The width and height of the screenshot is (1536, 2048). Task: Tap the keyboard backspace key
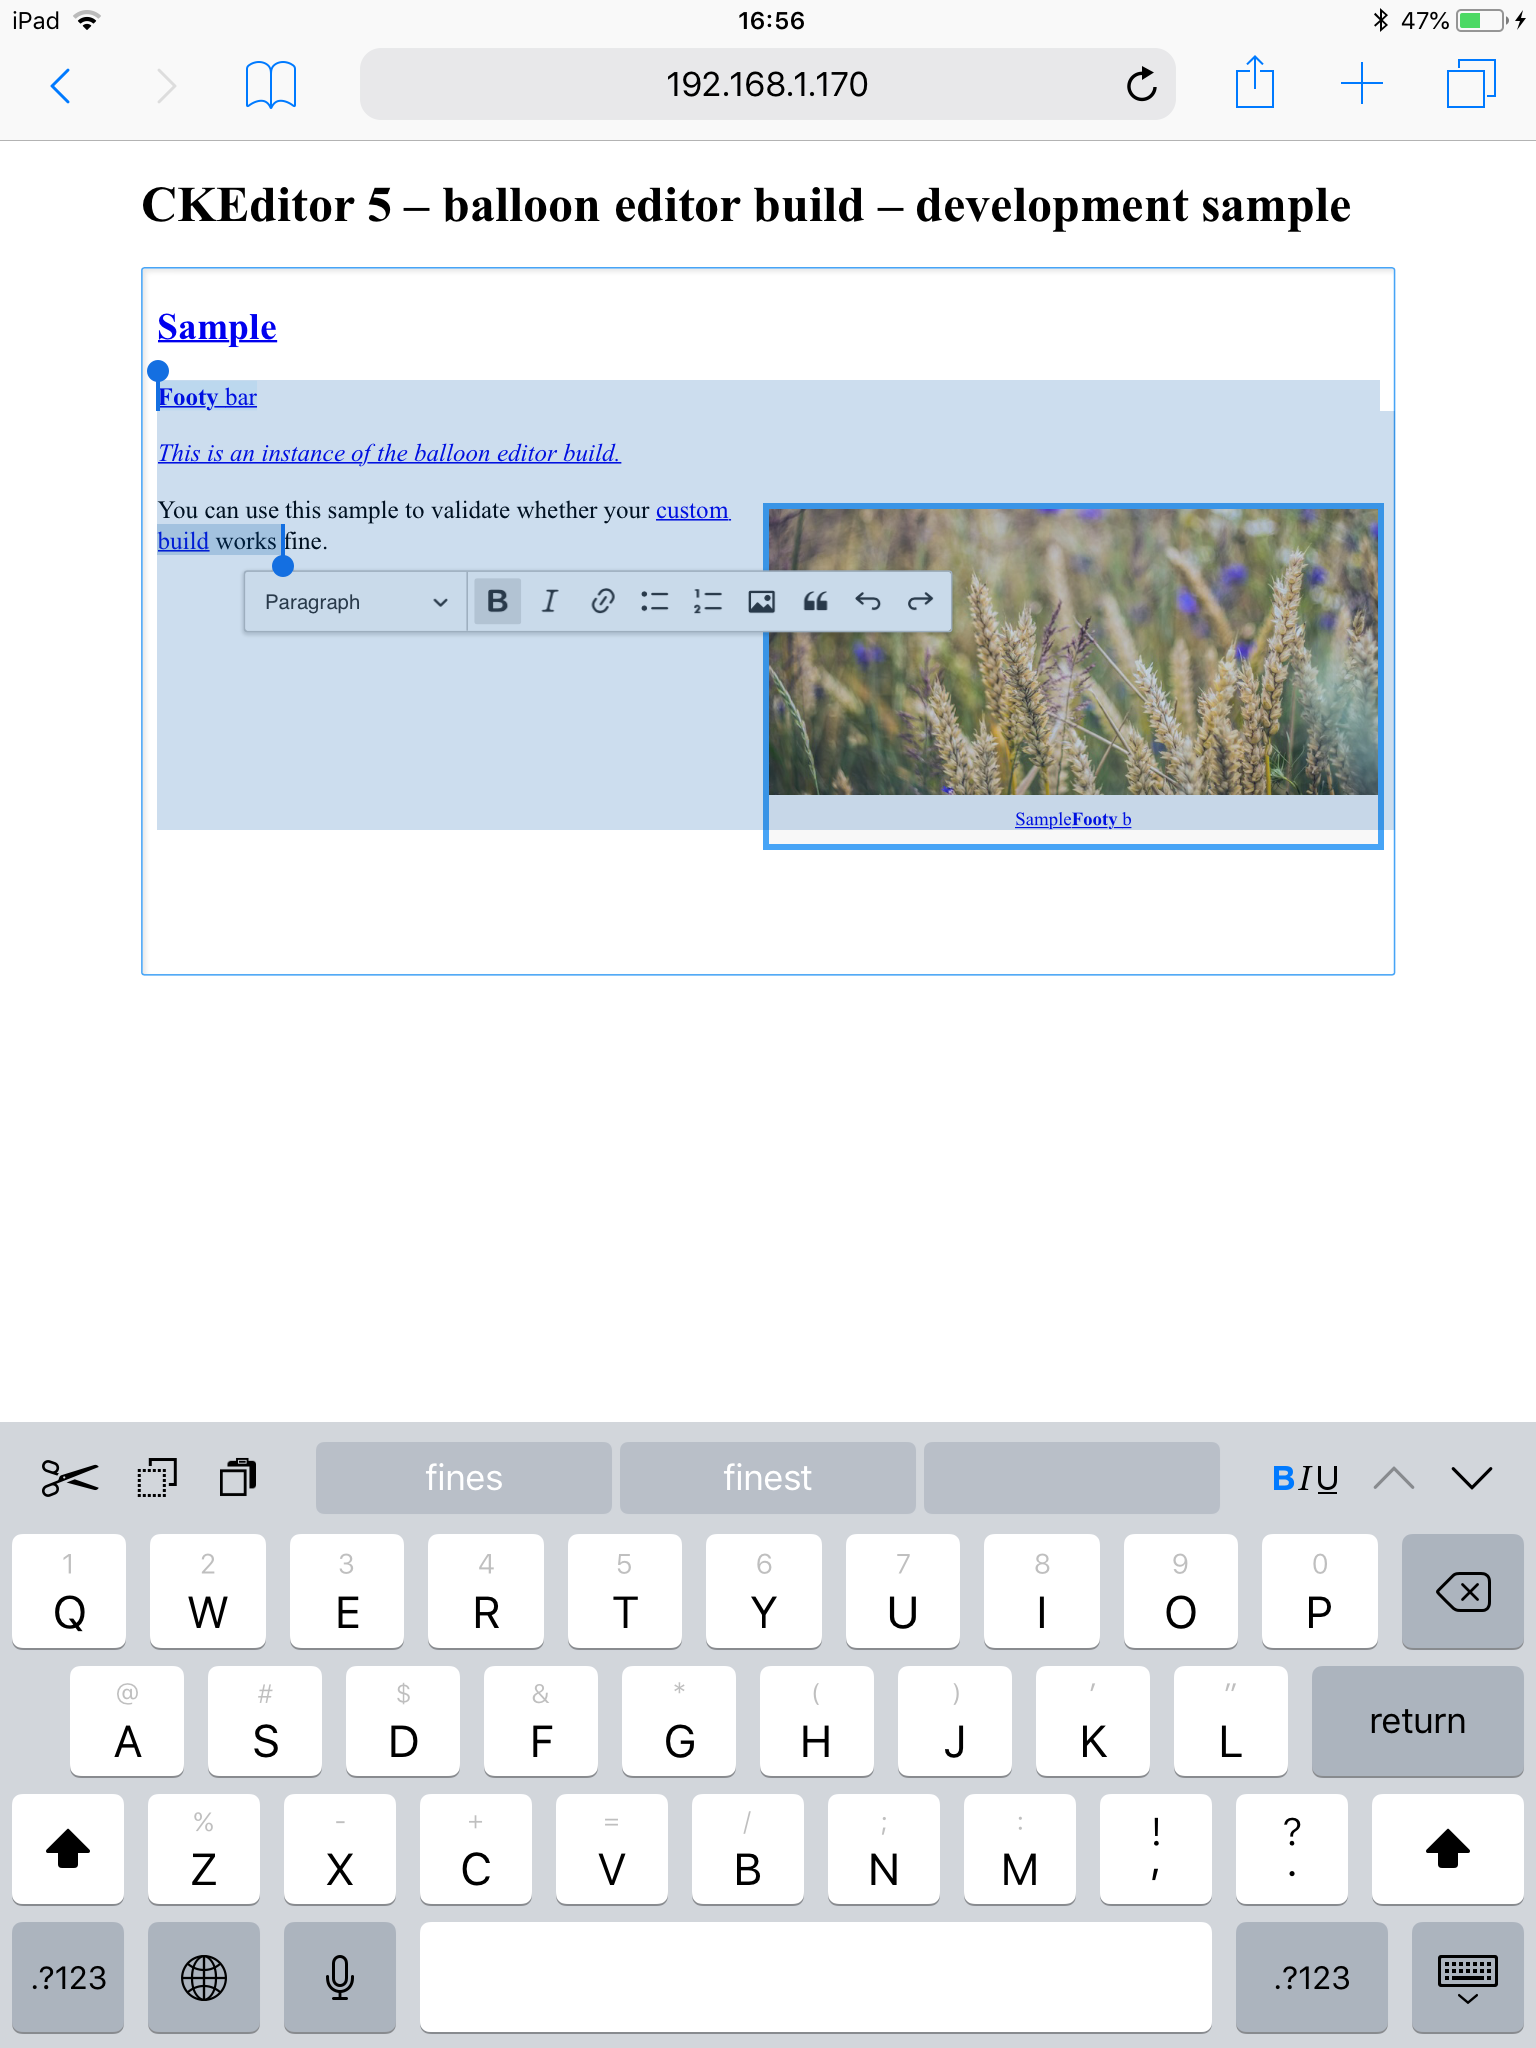(x=1462, y=1590)
